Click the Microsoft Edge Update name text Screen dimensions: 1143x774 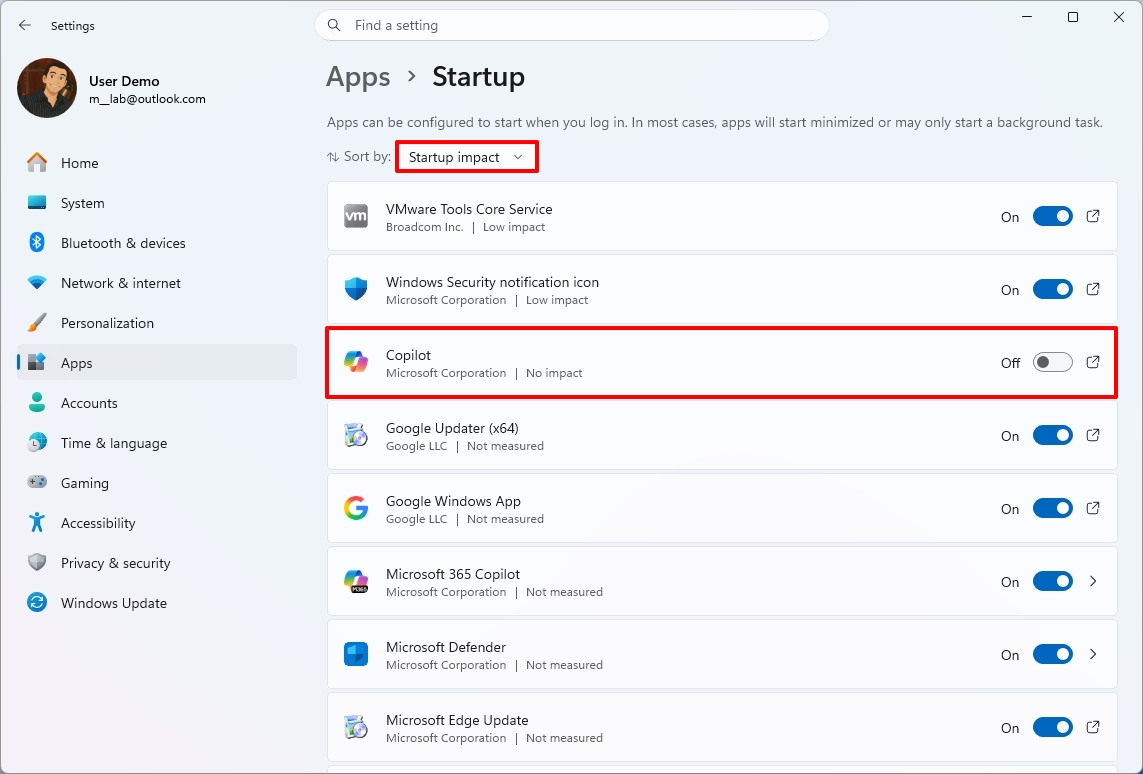(457, 720)
